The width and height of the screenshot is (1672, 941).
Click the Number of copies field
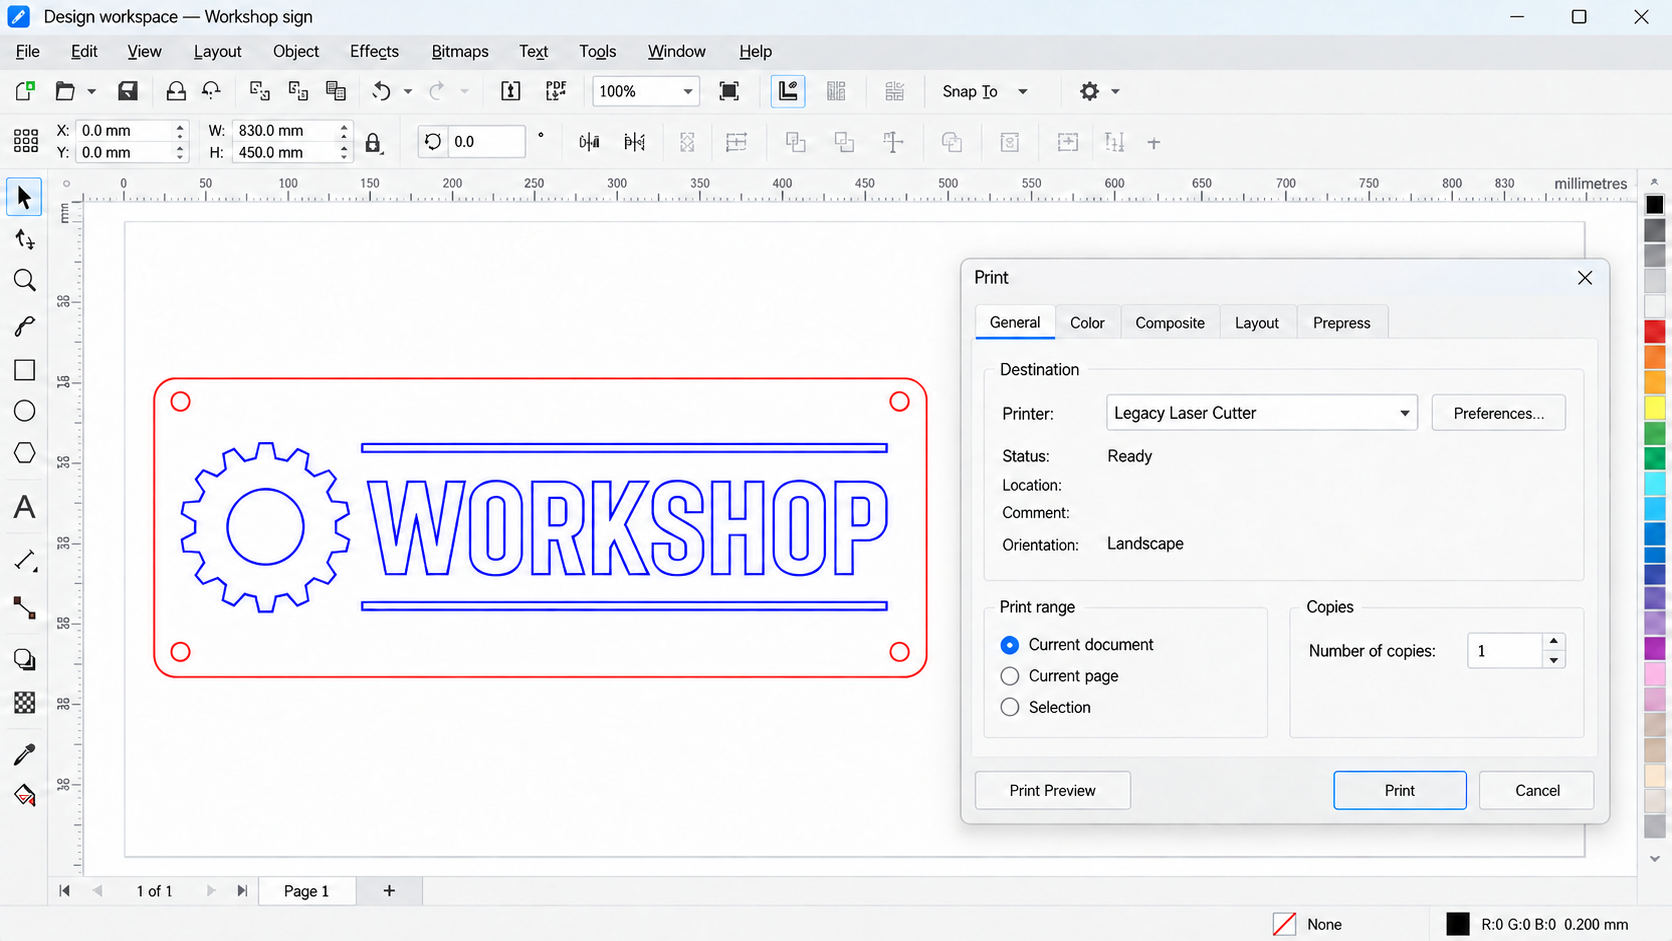point(1505,651)
